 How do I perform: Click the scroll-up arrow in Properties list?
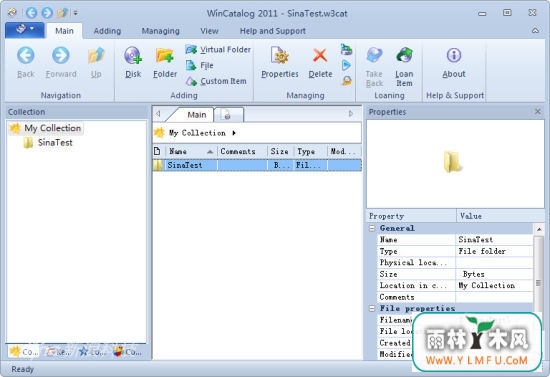pyautogui.click(x=539, y=229)
